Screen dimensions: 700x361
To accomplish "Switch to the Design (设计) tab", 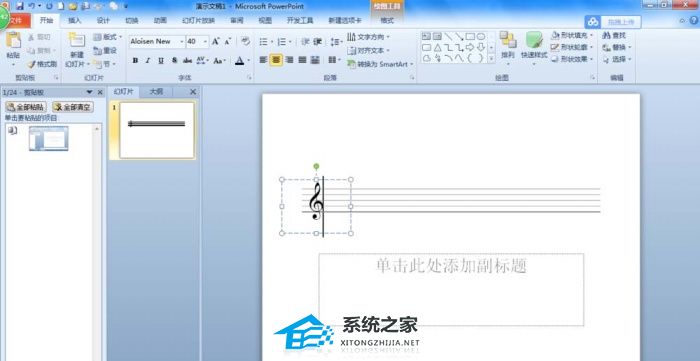I will tap(103, 21).
